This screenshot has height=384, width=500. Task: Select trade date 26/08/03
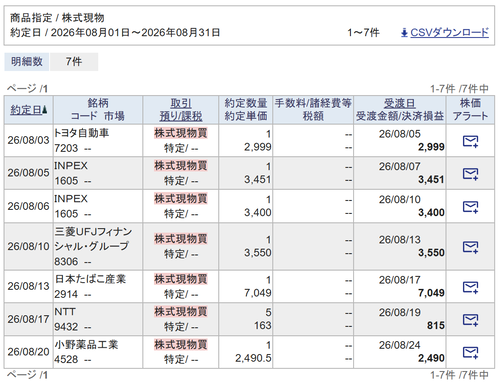point(28,140)
